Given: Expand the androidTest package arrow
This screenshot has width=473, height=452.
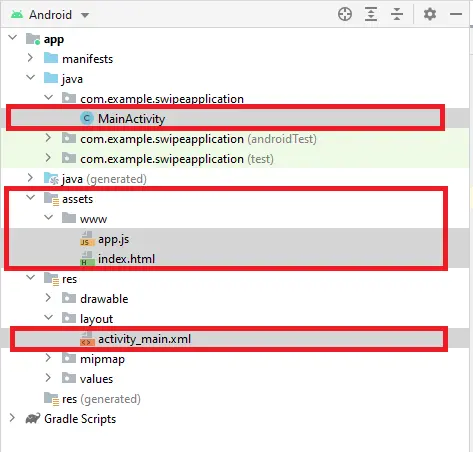Looking at the screenshot, I should [x=48, y=138].
